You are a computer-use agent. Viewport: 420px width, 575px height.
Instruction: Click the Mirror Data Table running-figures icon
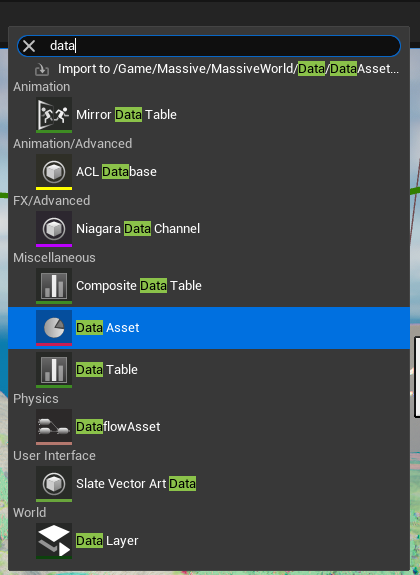tap(54, 115)
